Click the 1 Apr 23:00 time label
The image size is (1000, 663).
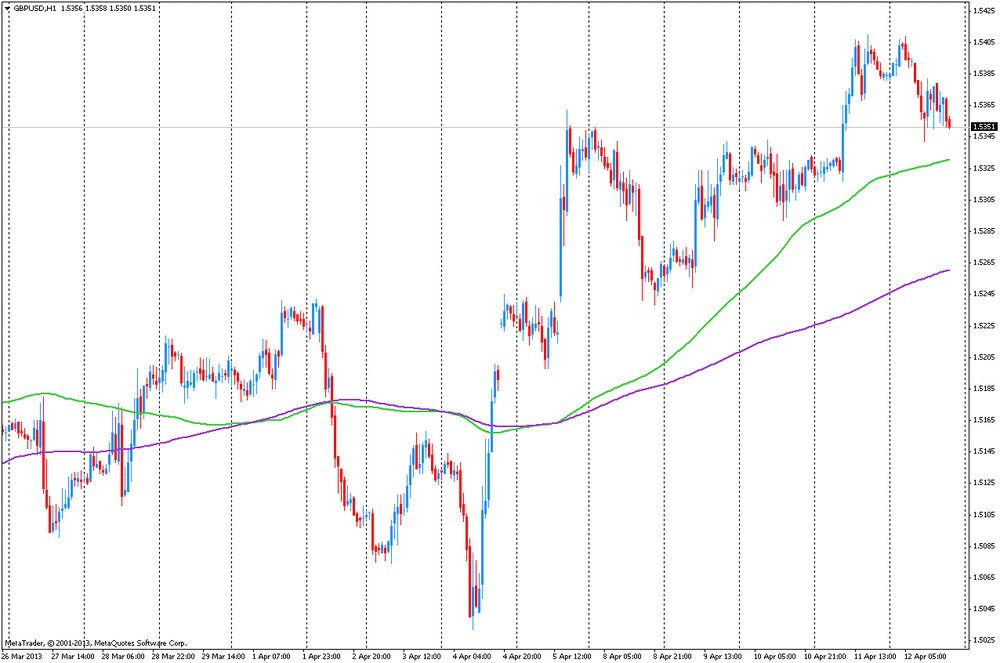point(321,656)
